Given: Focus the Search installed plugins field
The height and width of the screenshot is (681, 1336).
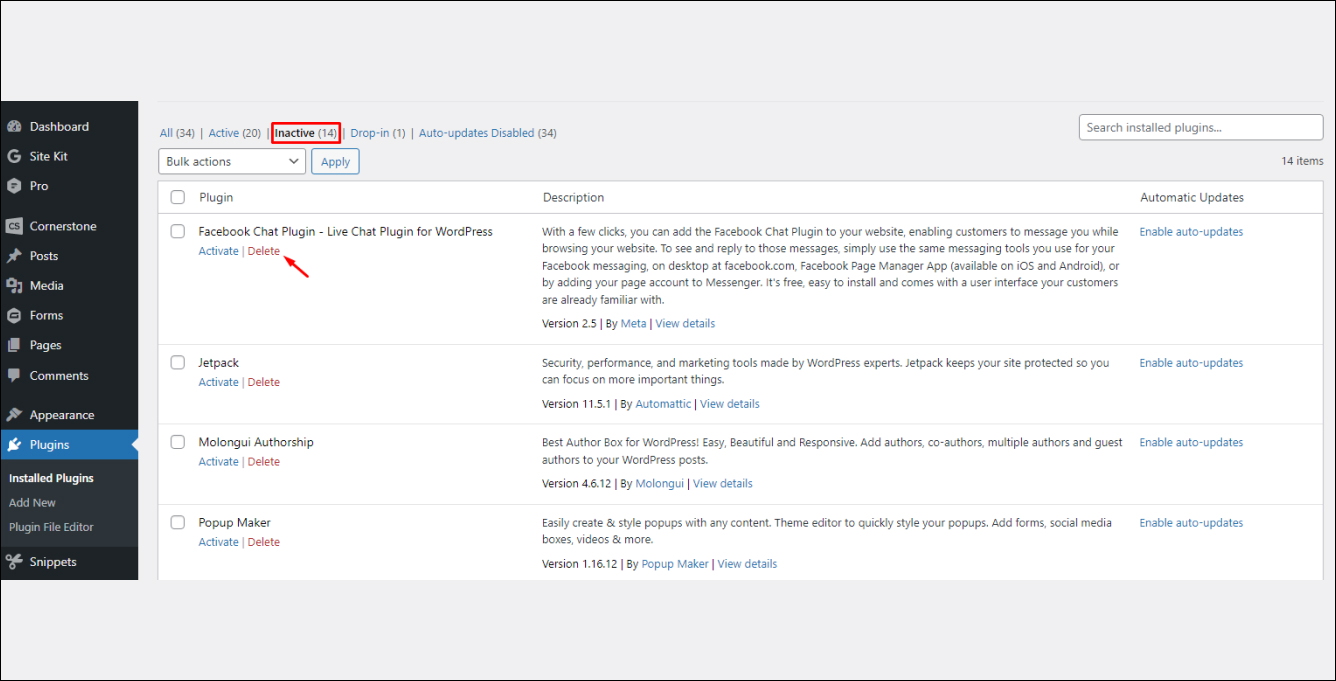Looking at the screenshot, I should pos(1201,127).
